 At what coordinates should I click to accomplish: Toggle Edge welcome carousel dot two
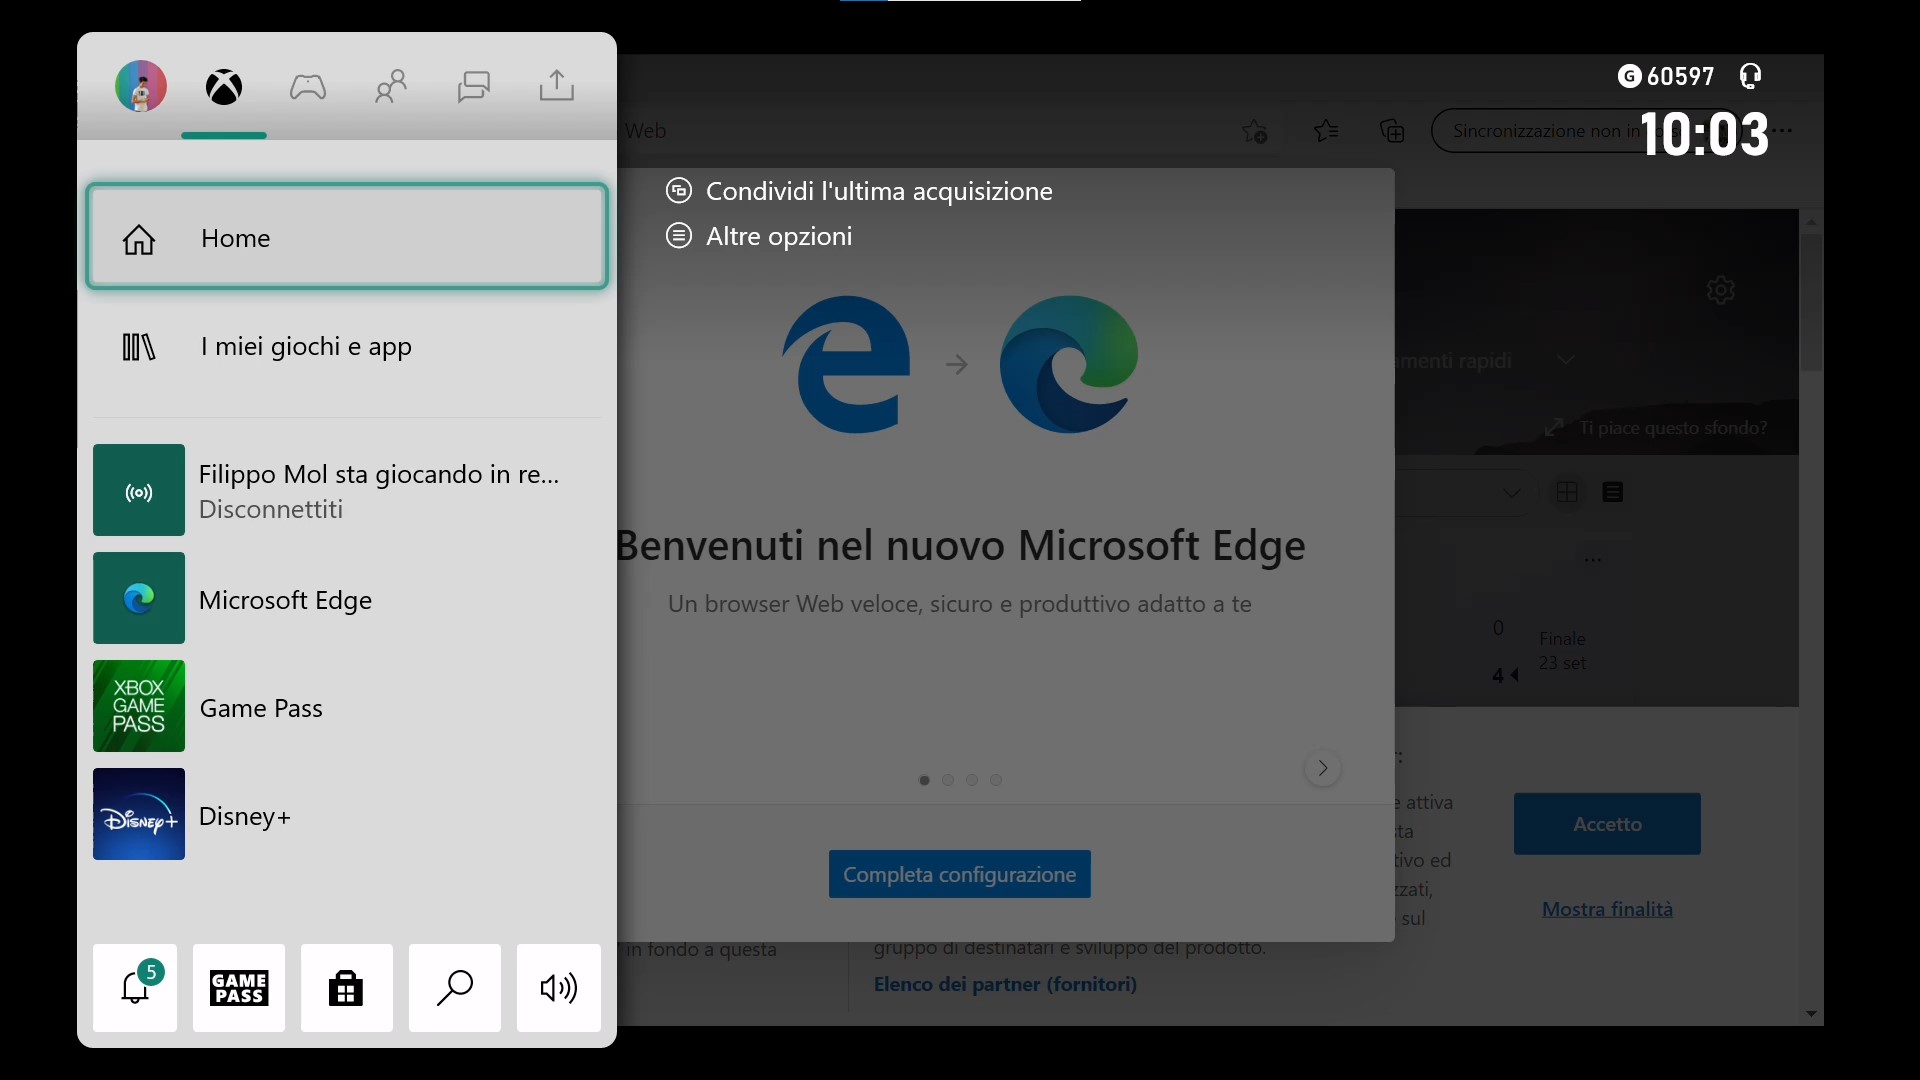[x=948, y=779]
